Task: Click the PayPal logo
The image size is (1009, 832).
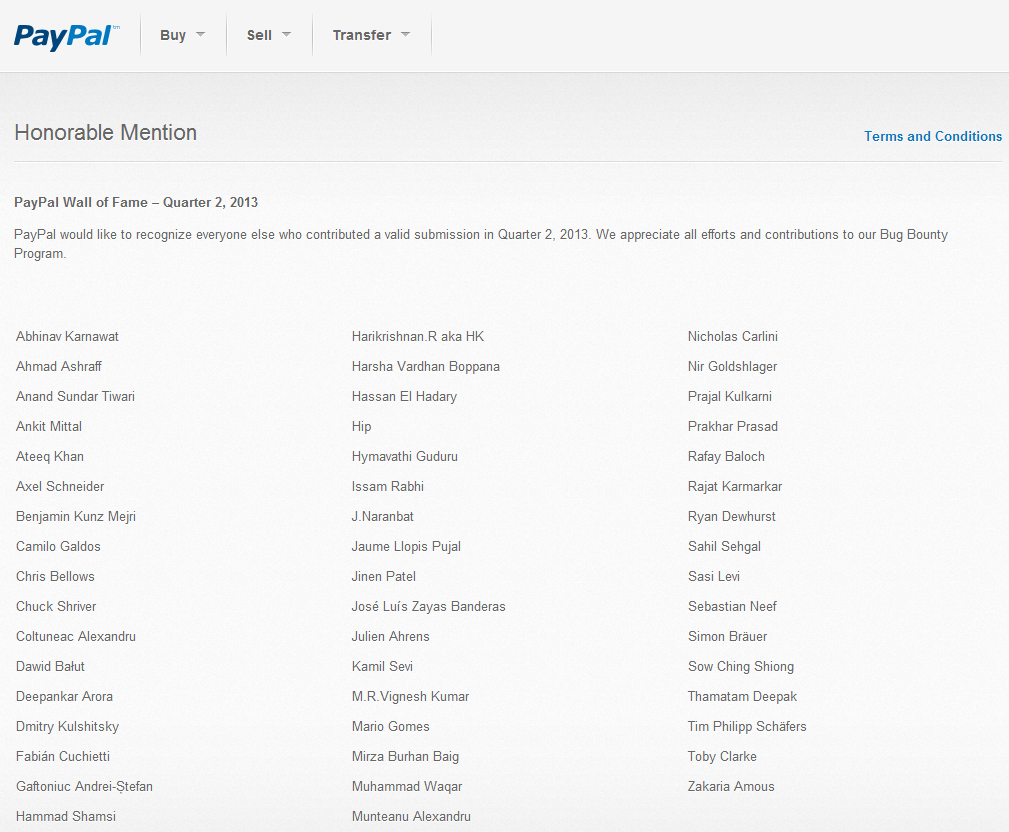Action: tap(66, 36)
